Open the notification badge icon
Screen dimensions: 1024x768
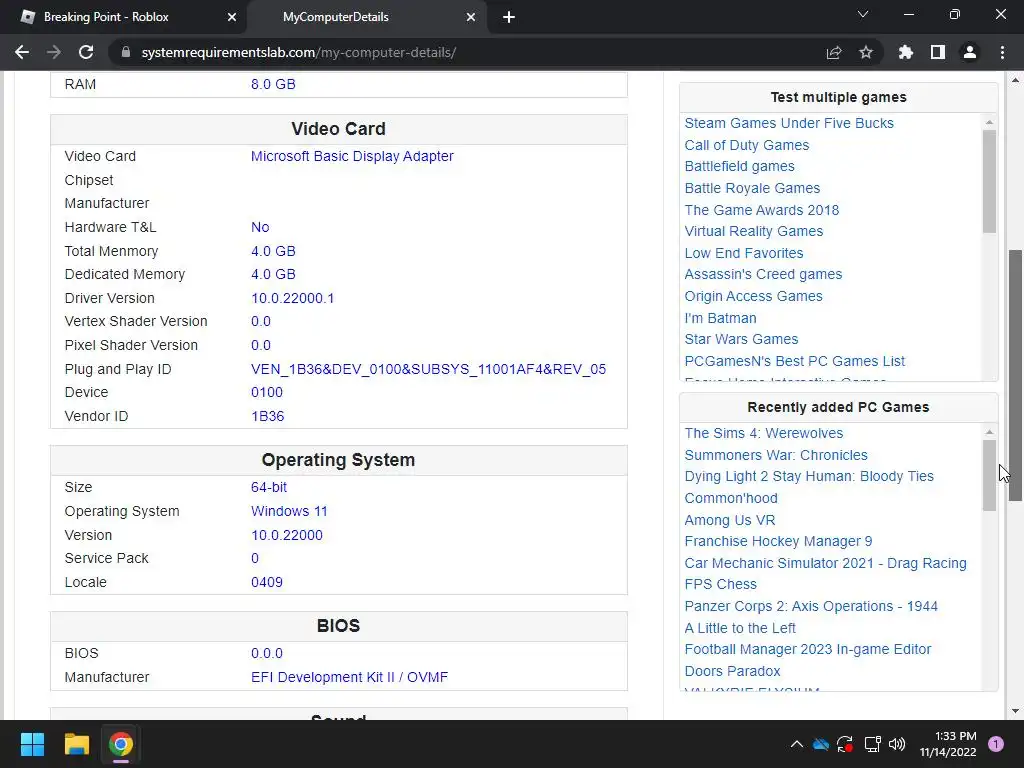click(996, 743)
